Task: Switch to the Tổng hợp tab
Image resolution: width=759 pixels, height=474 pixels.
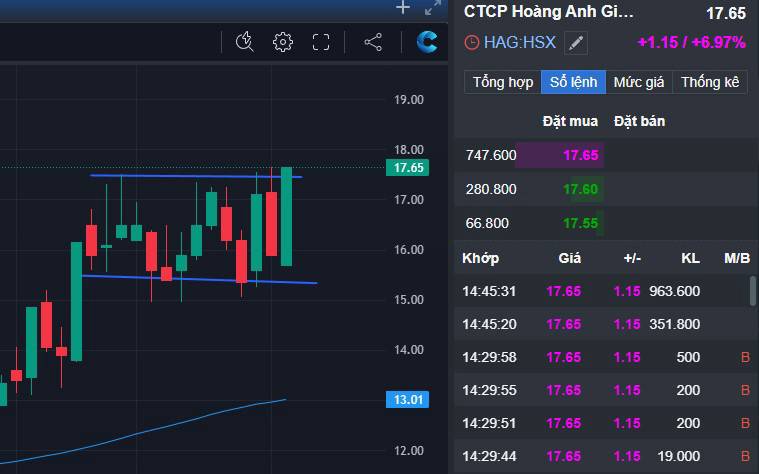Action: tap(503, 82)
